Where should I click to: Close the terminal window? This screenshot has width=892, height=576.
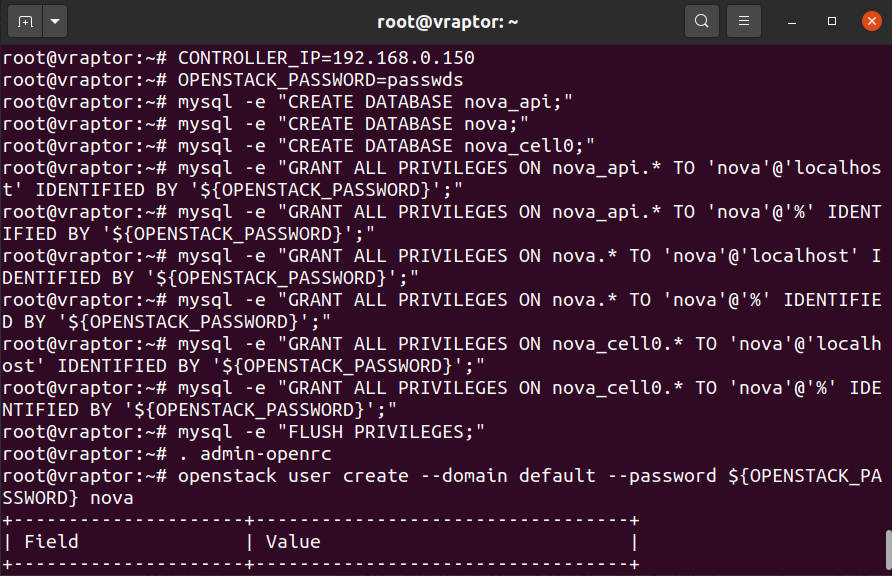(870, 21)
